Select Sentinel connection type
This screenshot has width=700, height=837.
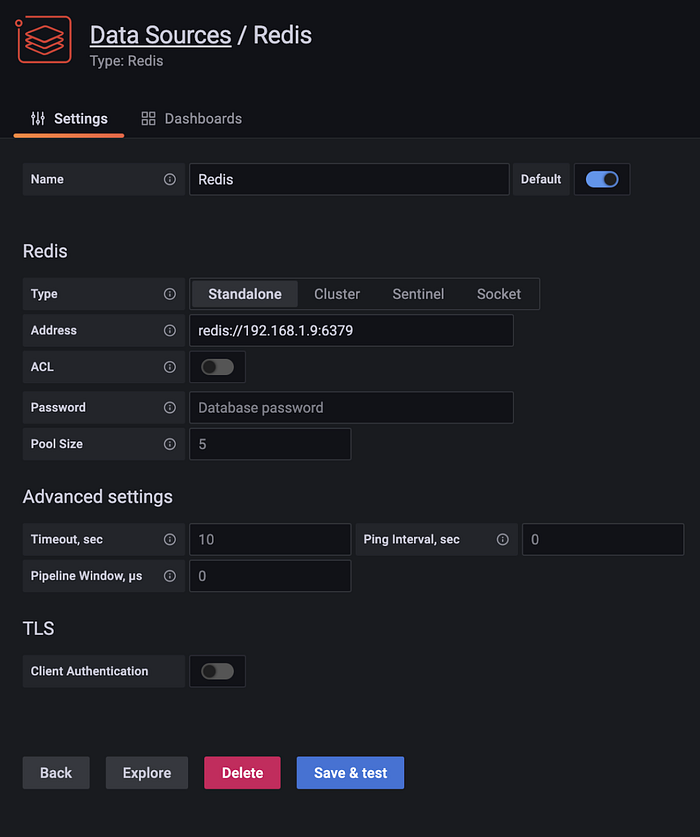[418, 294]
